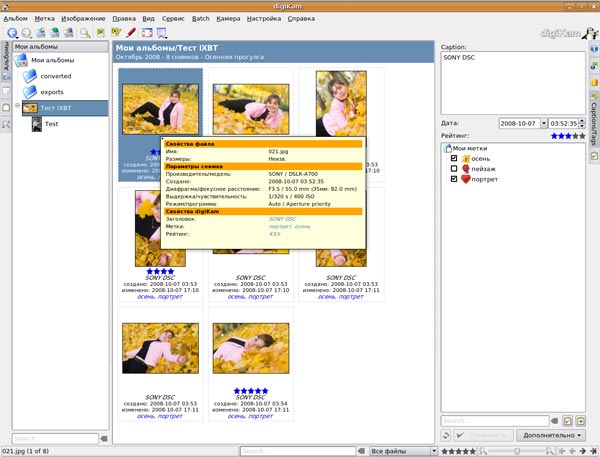The image size is (600, 457).
Task: Click the tag Search field in right panel
Action: coord(495,421)
